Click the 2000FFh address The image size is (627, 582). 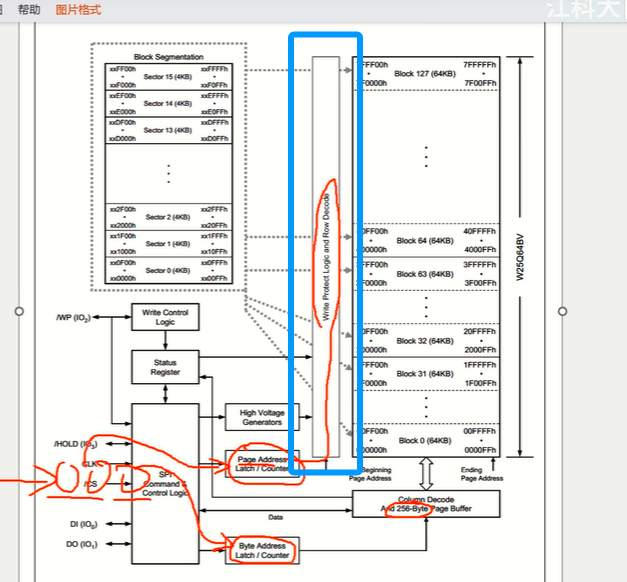click(x=480, y=350)
